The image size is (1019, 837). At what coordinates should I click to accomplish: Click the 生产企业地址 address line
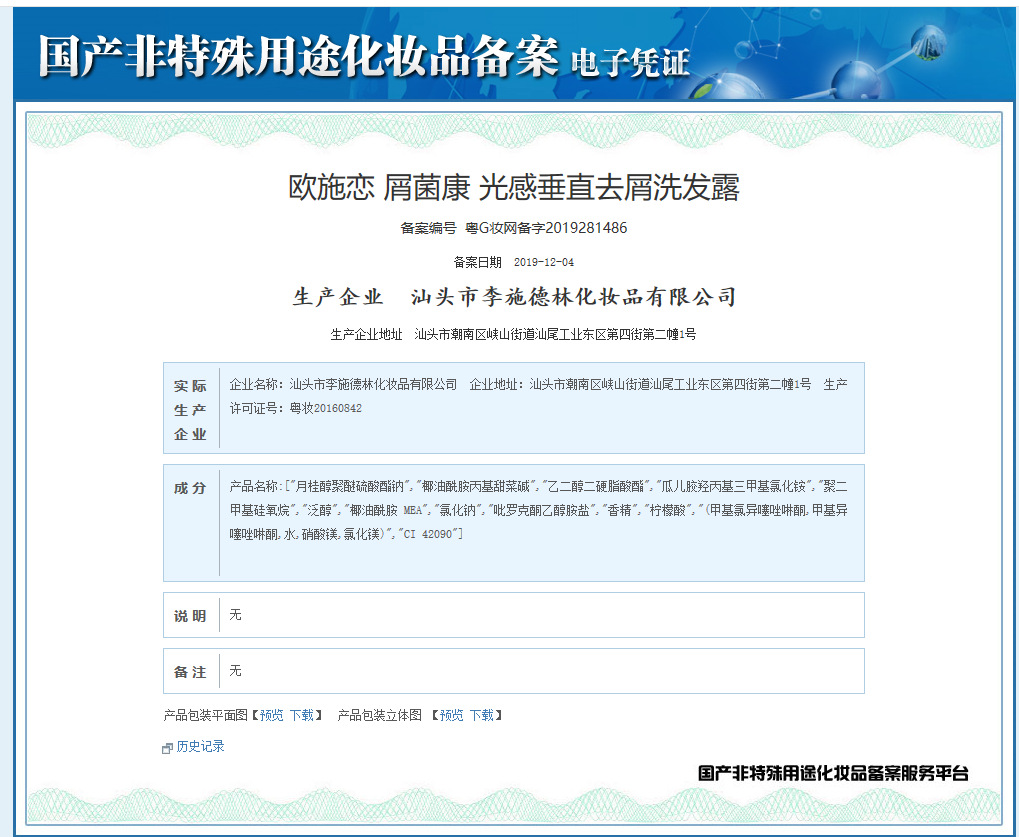[x=513, y=335]
